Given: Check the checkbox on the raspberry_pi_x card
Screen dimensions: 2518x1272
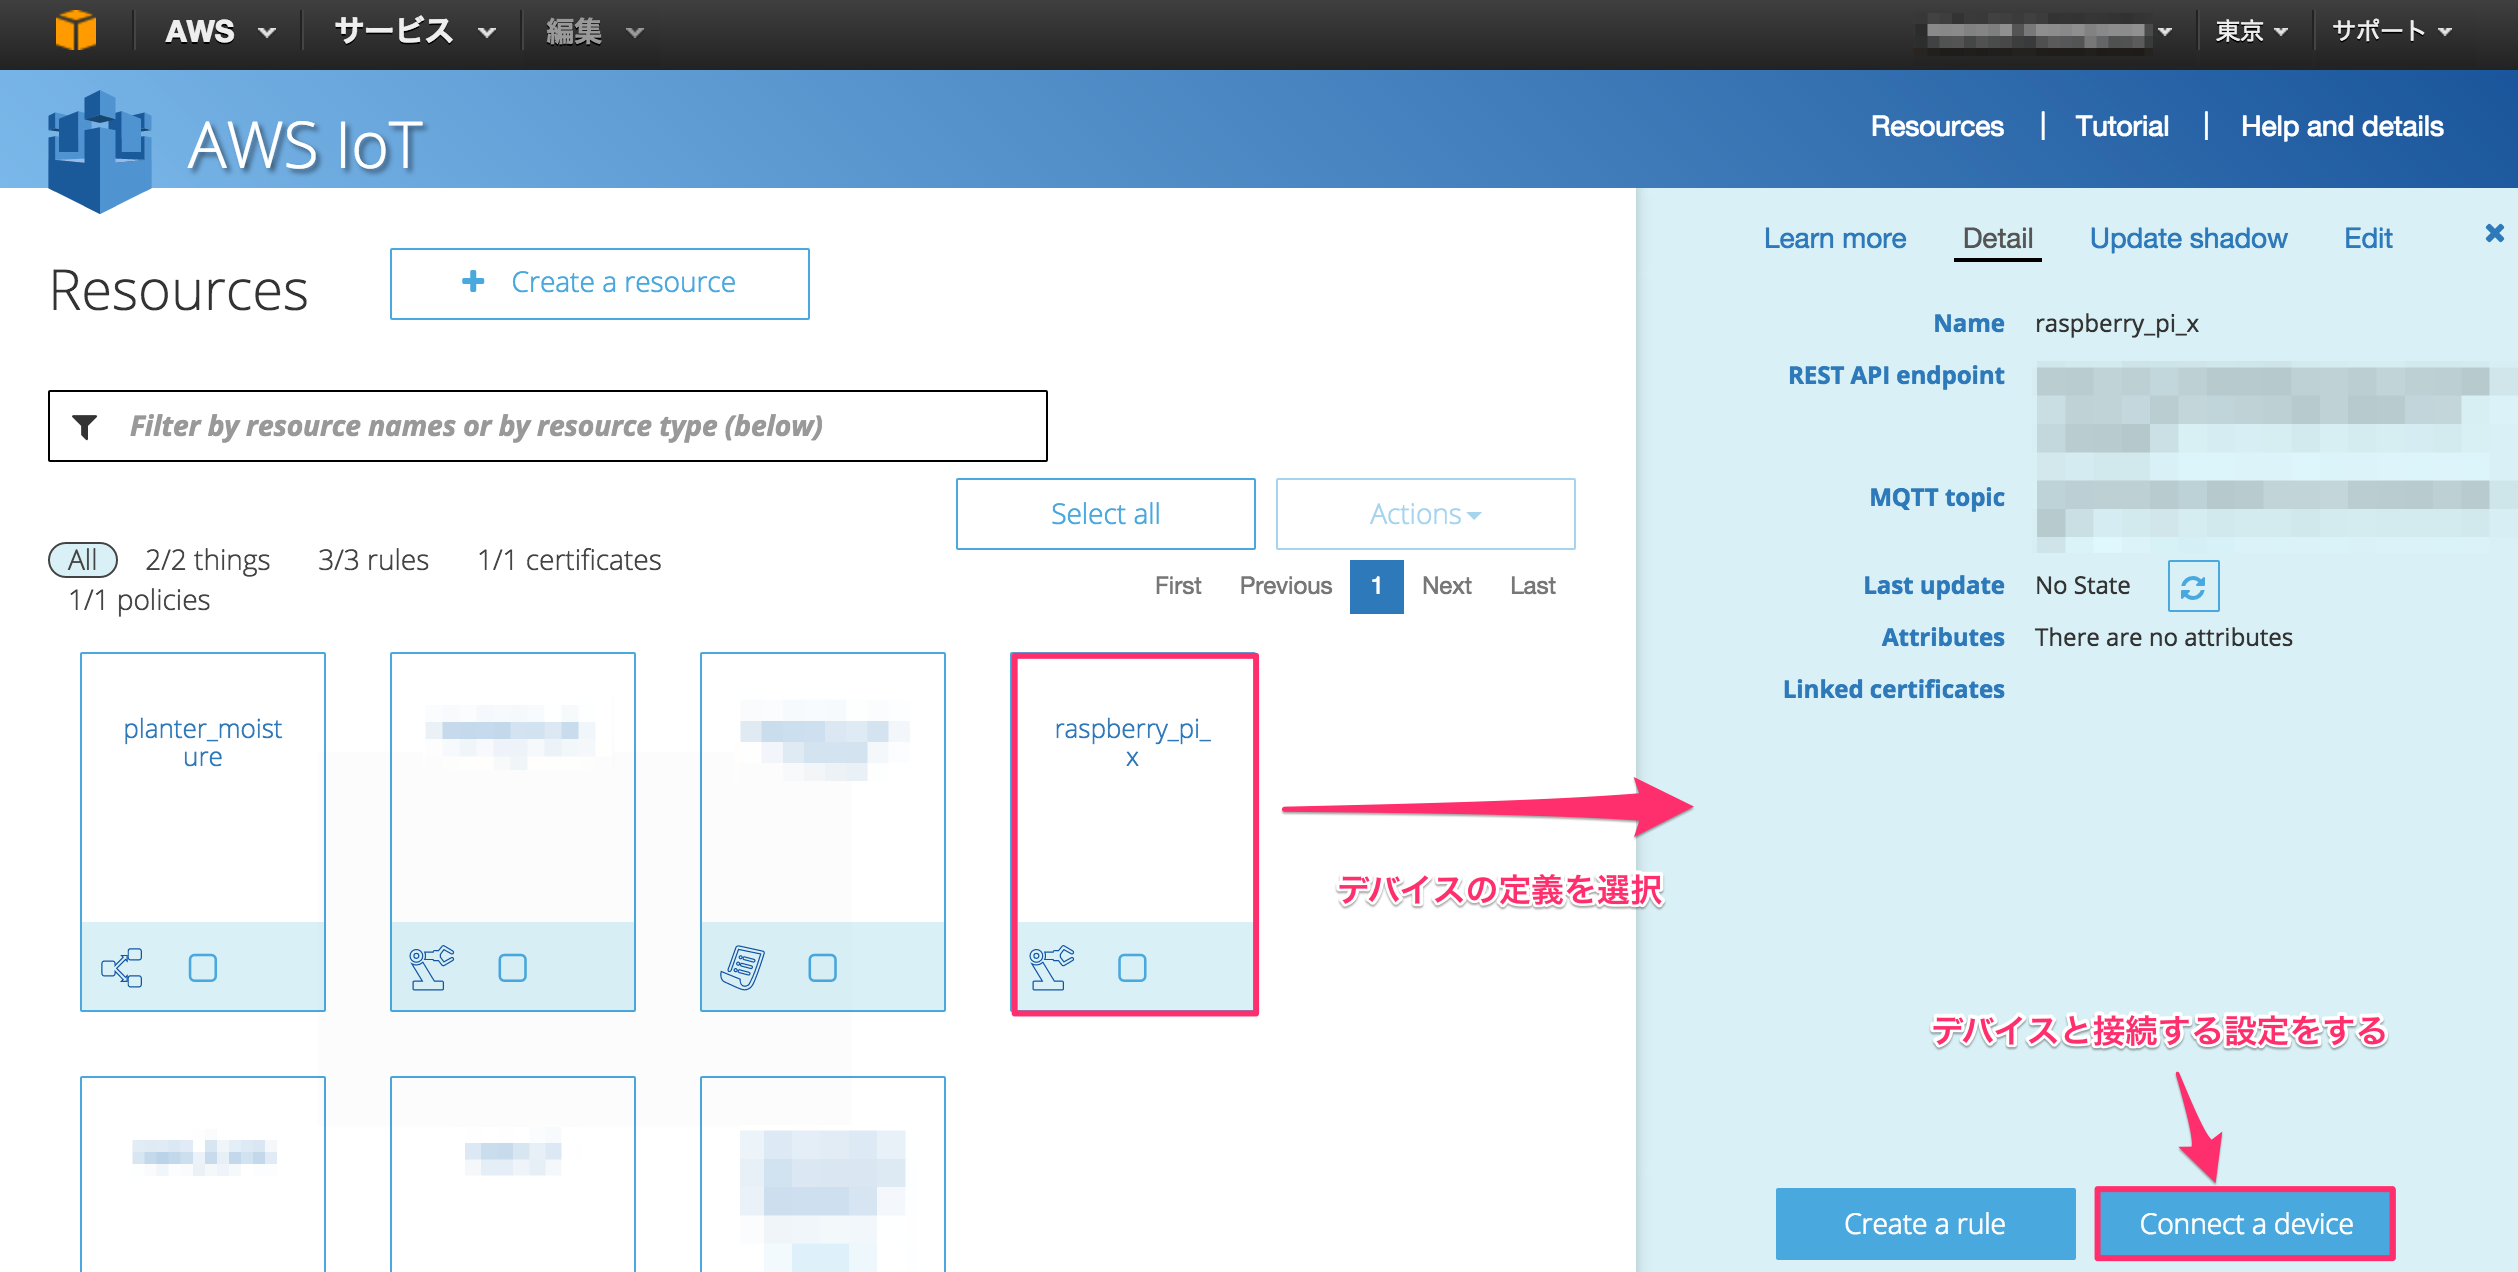Looking at the screenshot, I should pyautogui.click(x=1131, y=966).
